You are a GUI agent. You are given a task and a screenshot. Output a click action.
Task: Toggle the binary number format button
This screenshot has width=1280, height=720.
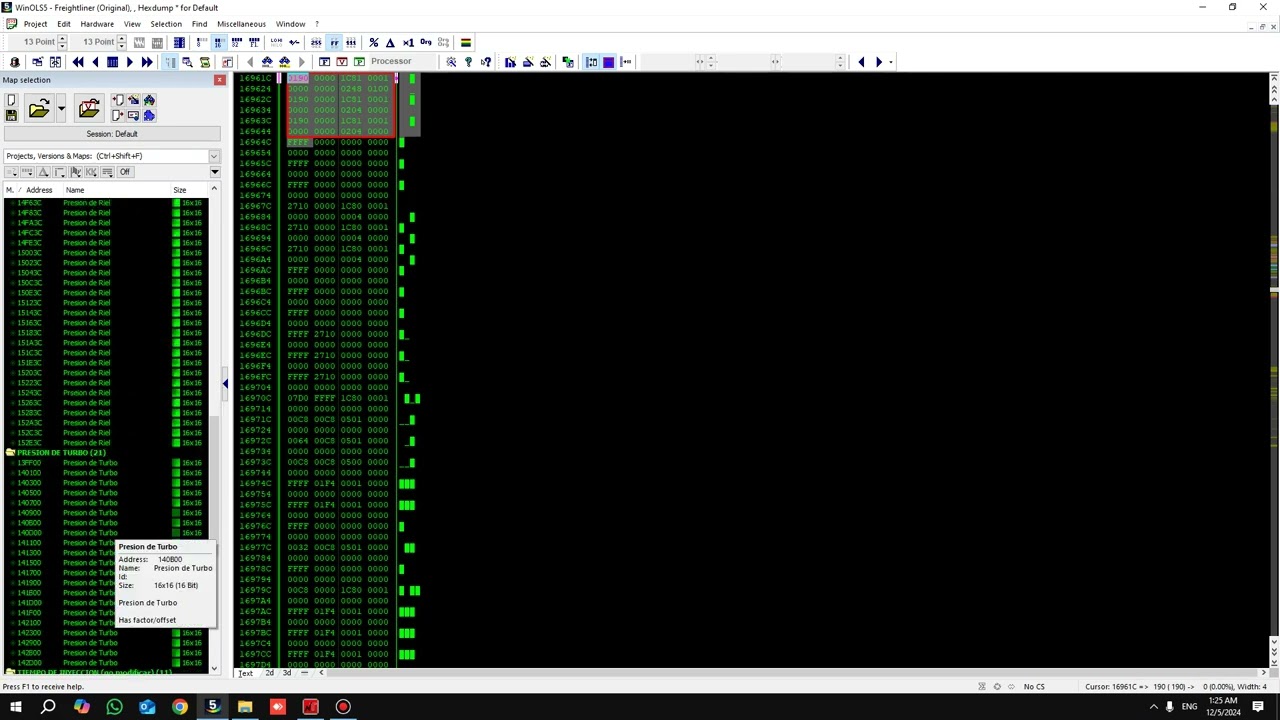coord(351,43)
